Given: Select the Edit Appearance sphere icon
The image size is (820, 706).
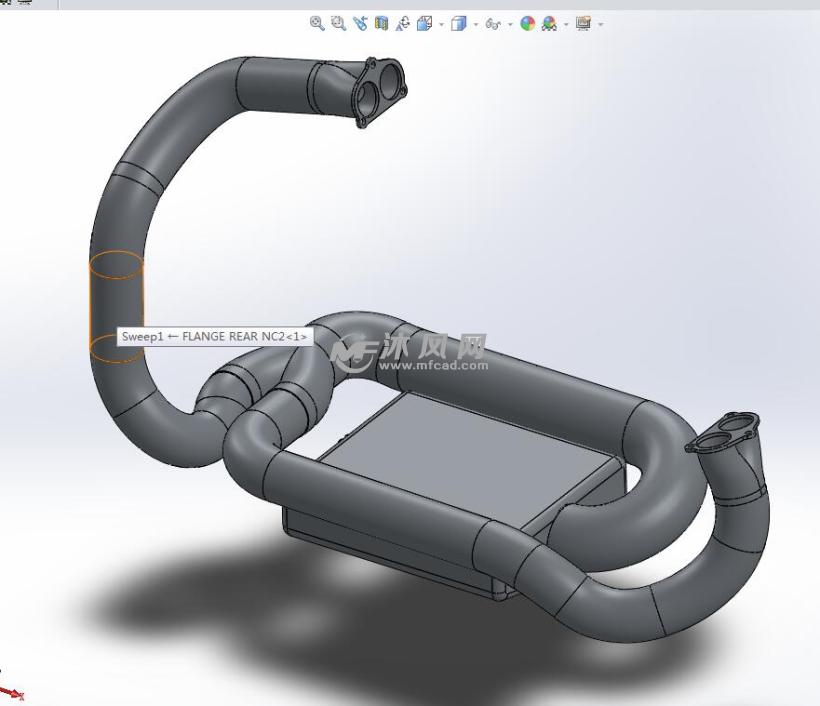Looking at the screenshot, I should pyautogui.click(x=526, y=22).
